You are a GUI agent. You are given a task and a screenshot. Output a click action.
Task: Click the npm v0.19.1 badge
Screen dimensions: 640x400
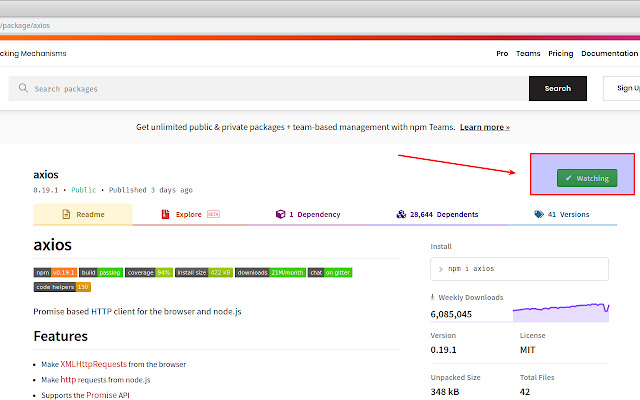click(x=55, y=272)
